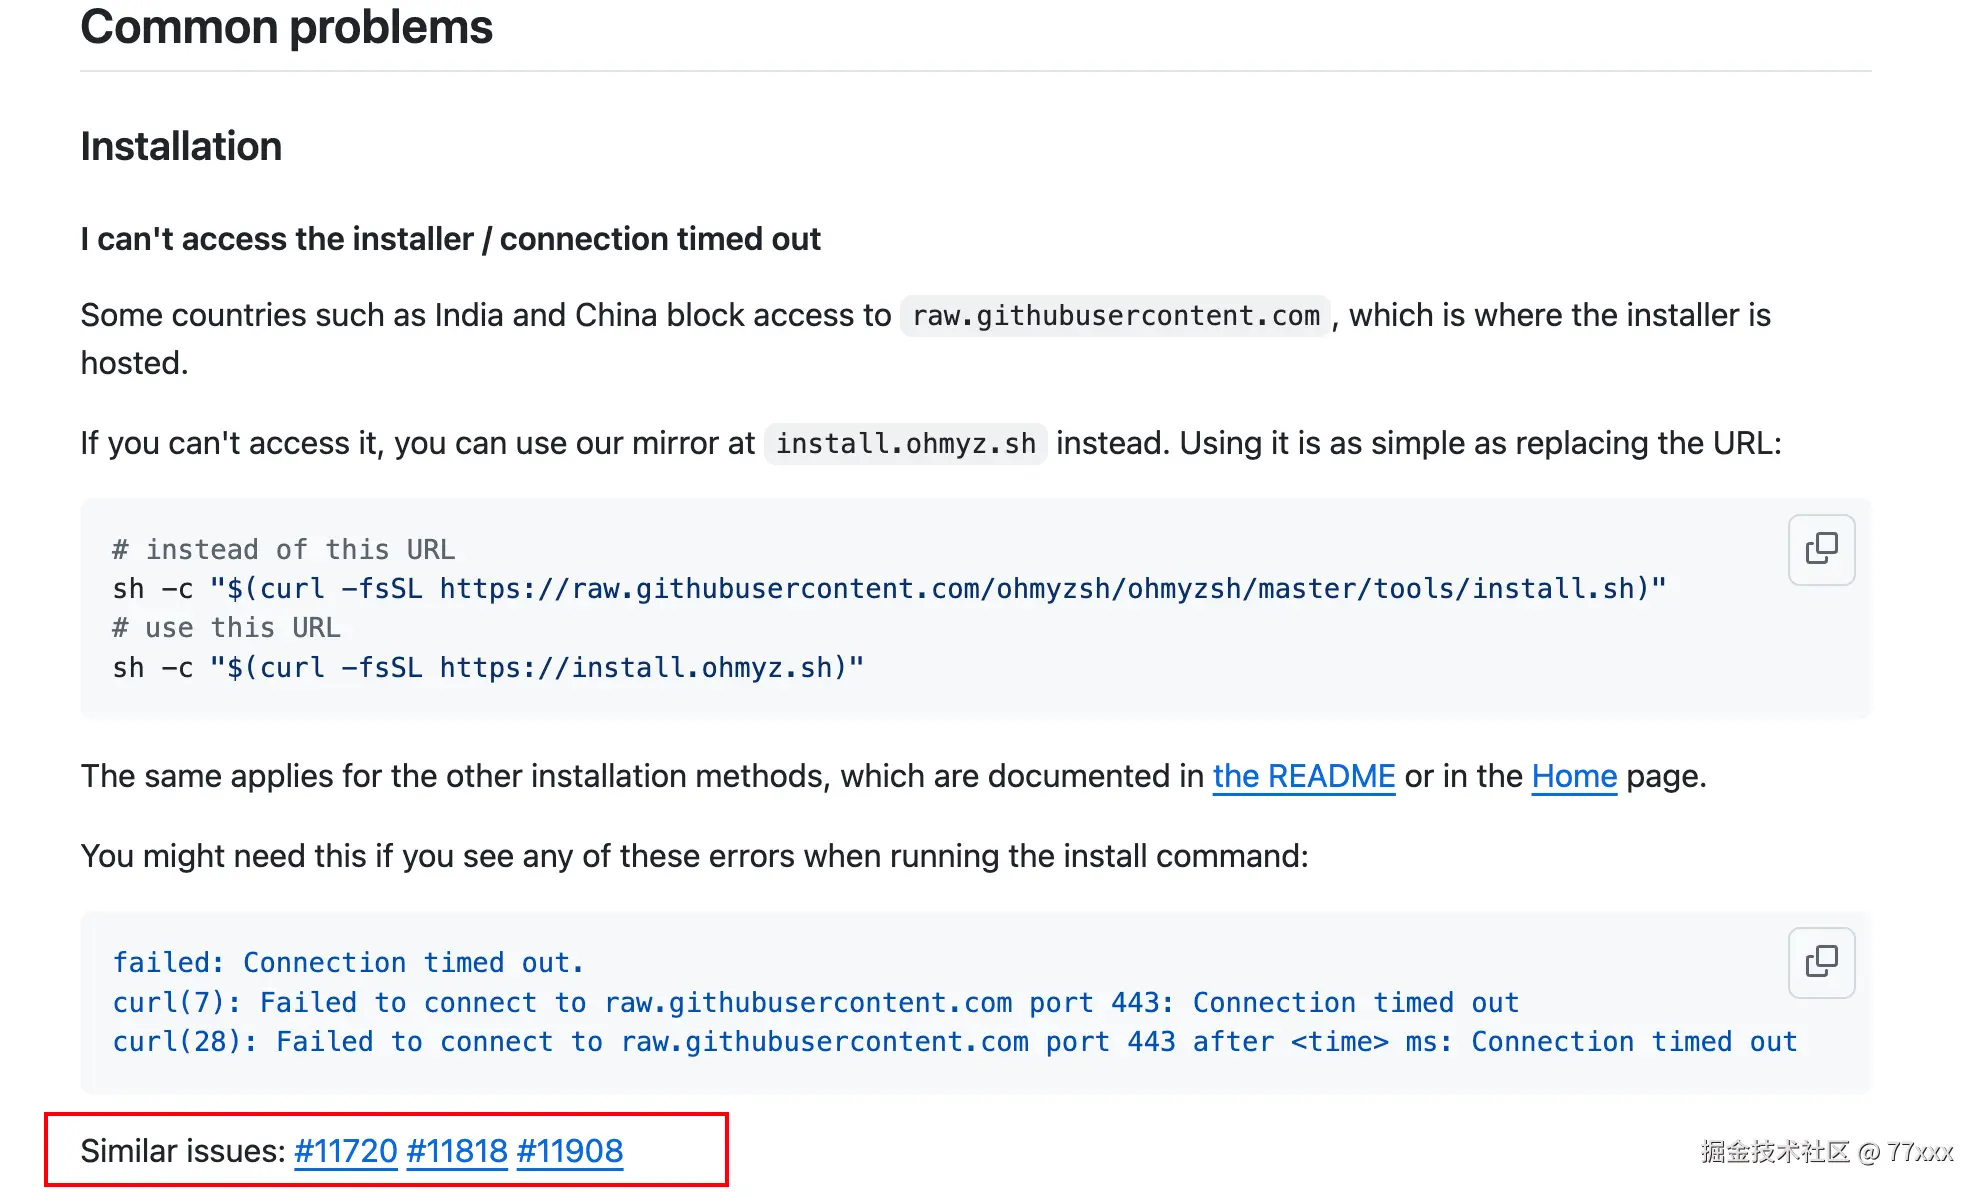The image size is (1984, 1196).
Task: Open similar issue #11720
Action: (x=346, y=1151)
